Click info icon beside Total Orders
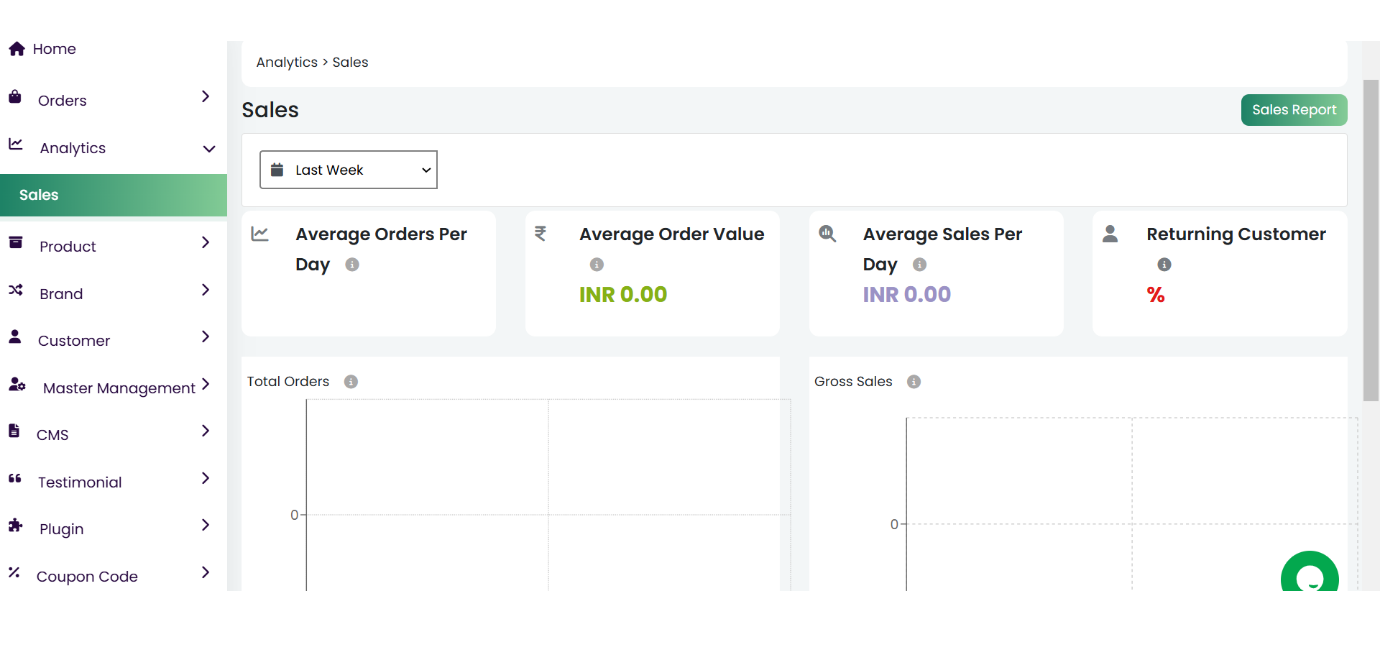This screenshot has width=1380, height=661. pos(351,382)
